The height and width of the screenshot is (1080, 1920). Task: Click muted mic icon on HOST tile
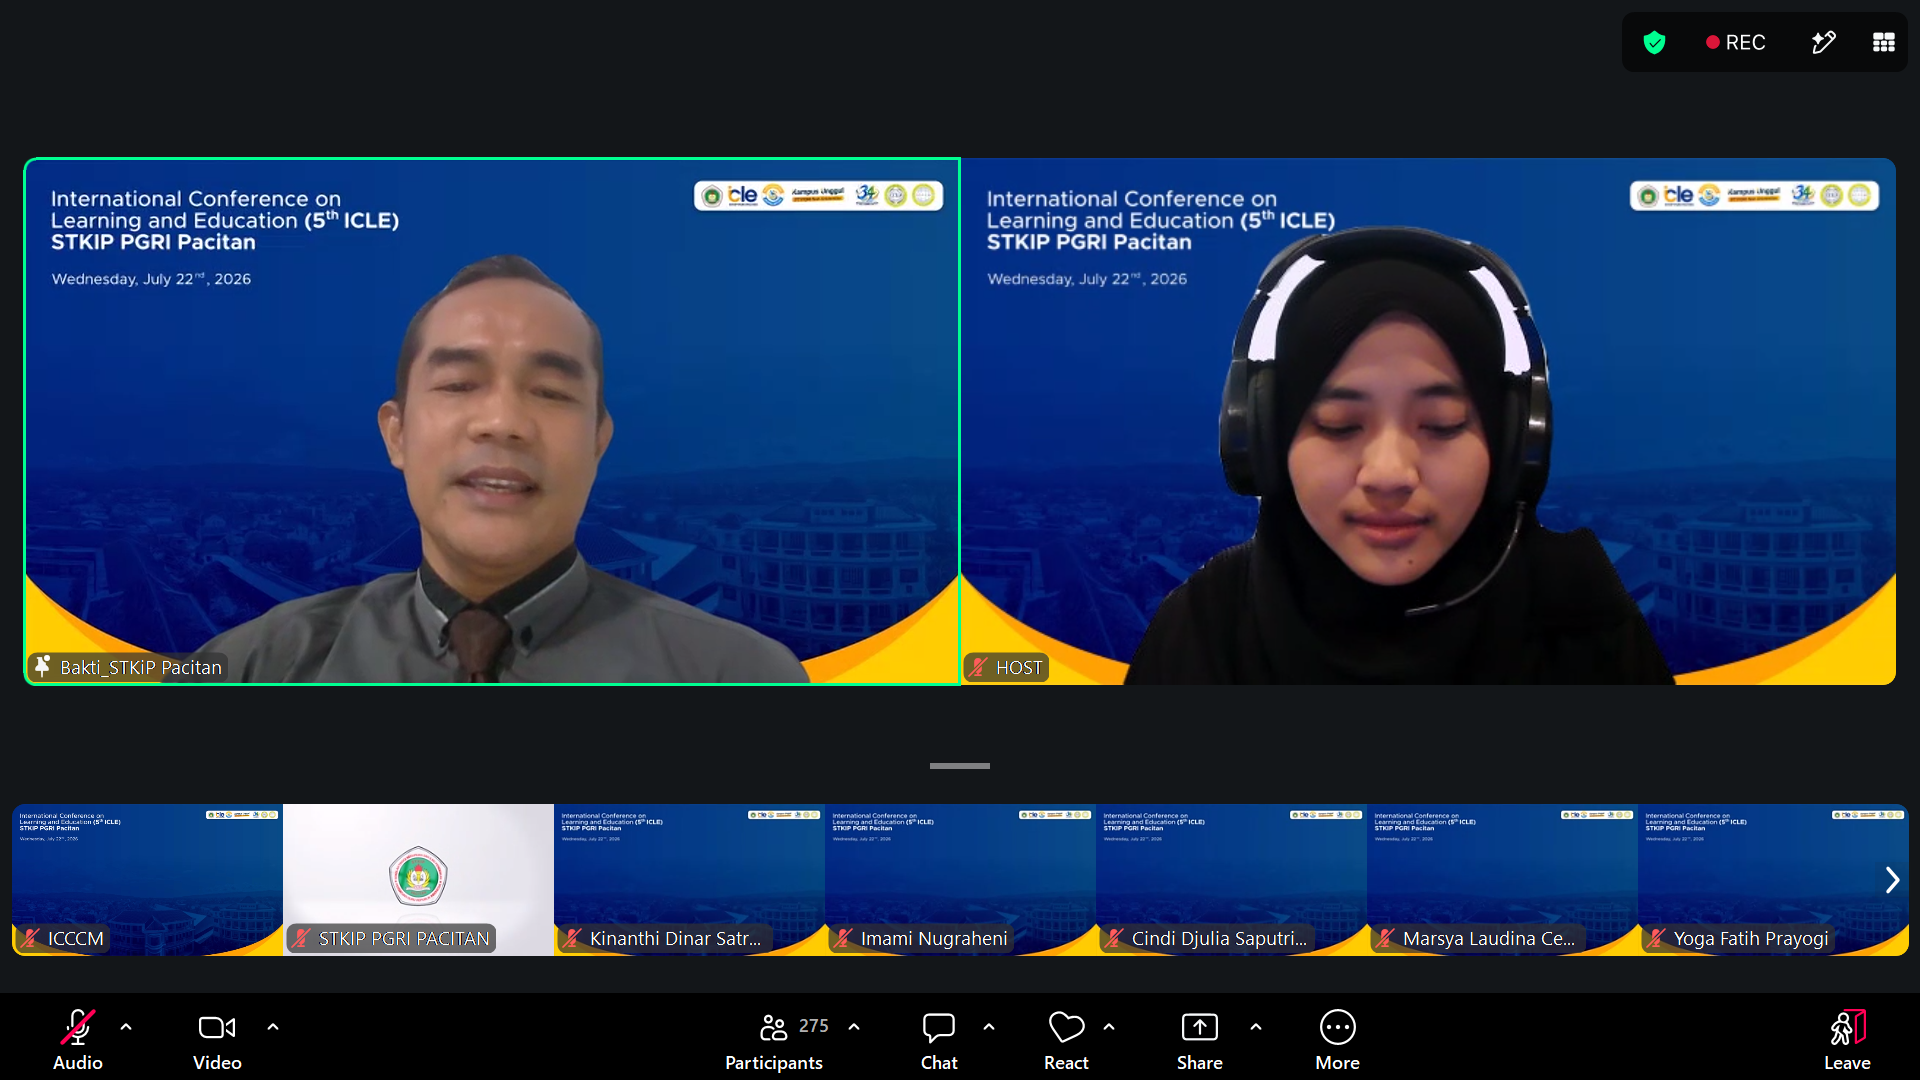(x=978, y=667)
